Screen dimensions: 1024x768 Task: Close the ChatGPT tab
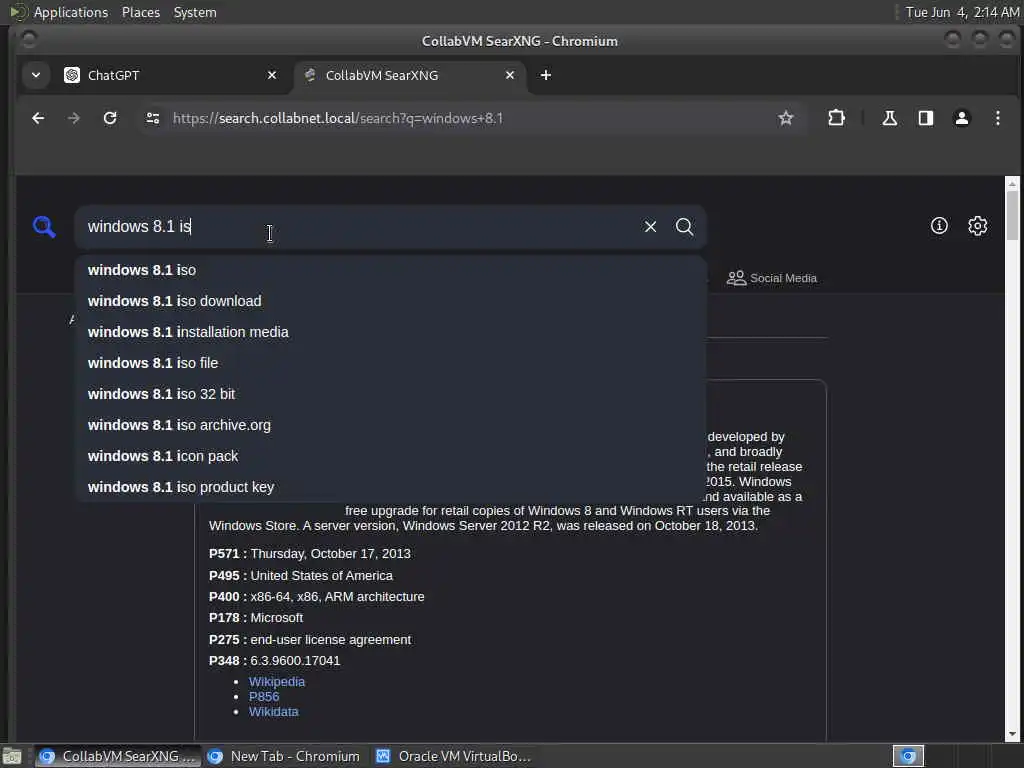click(x=272, y=76)
